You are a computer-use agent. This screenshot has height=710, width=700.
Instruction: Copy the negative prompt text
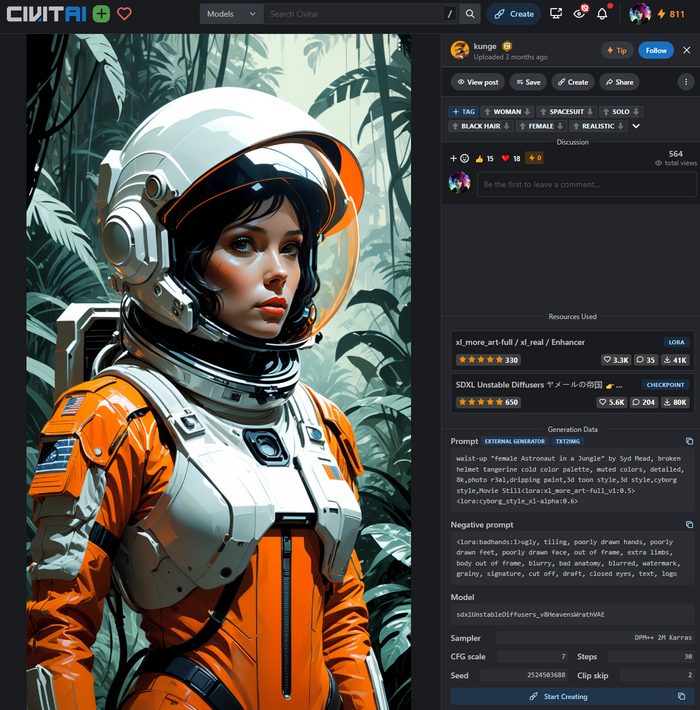(x=689, y=524)
